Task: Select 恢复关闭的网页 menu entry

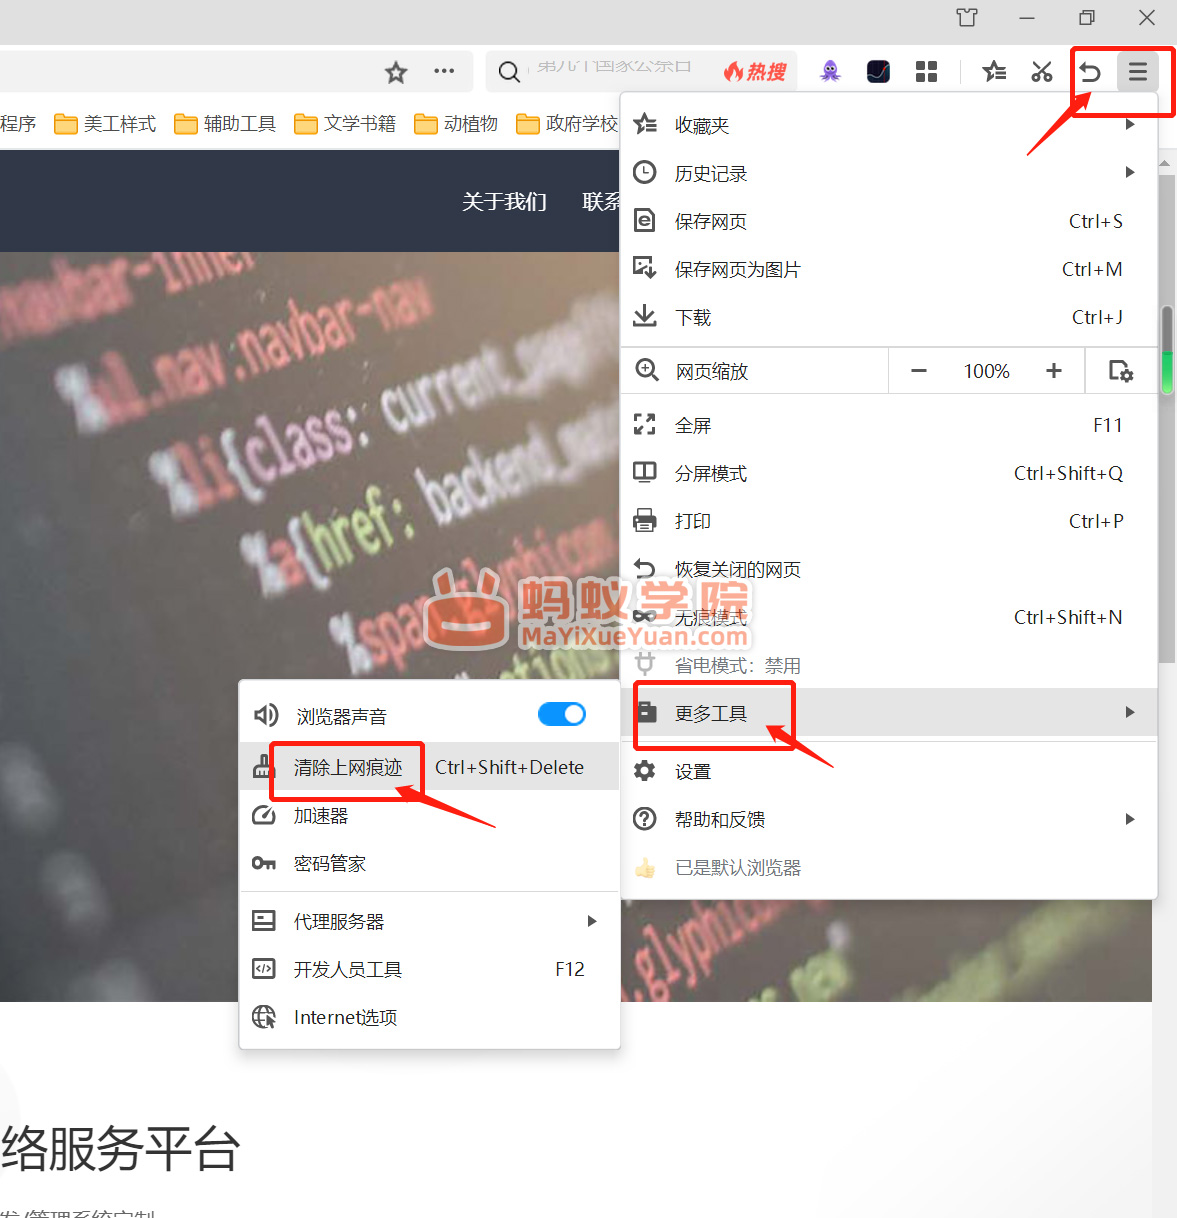Action: 889,569
